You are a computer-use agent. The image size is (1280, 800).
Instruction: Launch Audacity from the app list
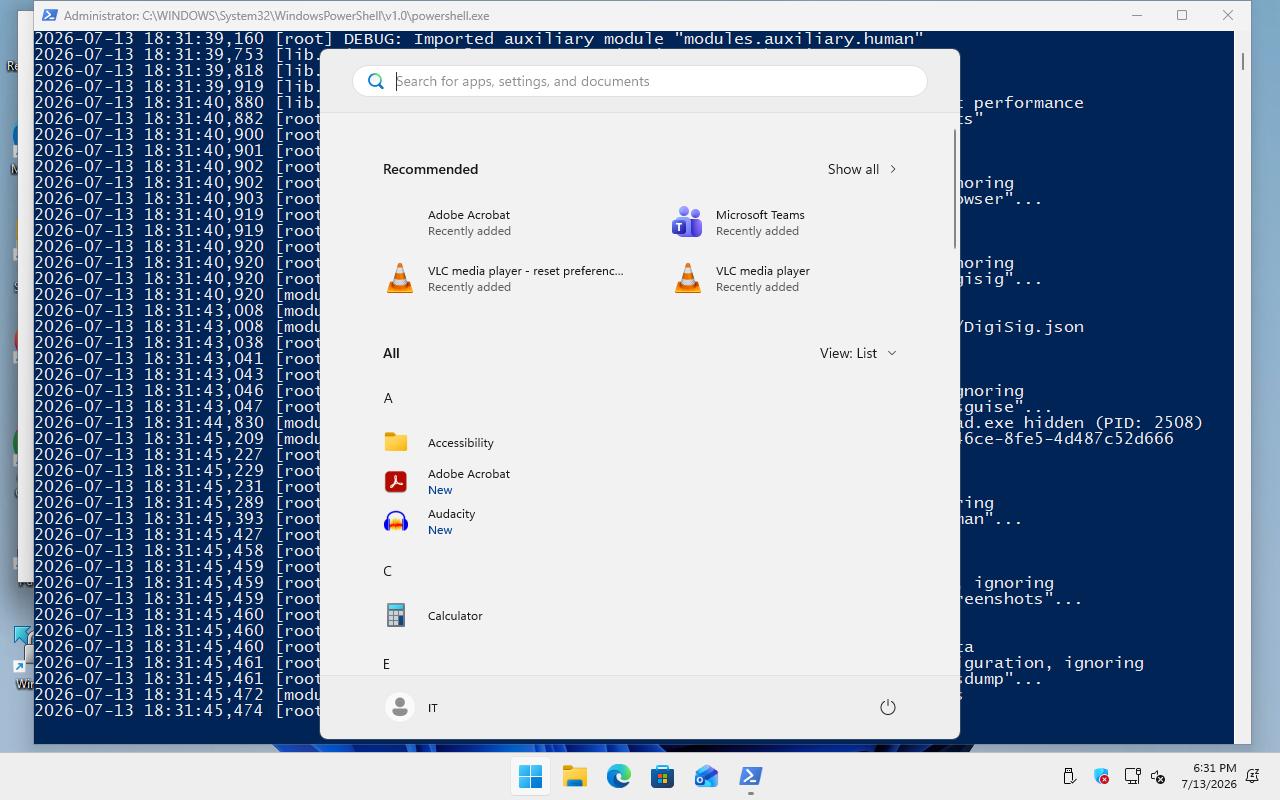click(x=640, y=521)
